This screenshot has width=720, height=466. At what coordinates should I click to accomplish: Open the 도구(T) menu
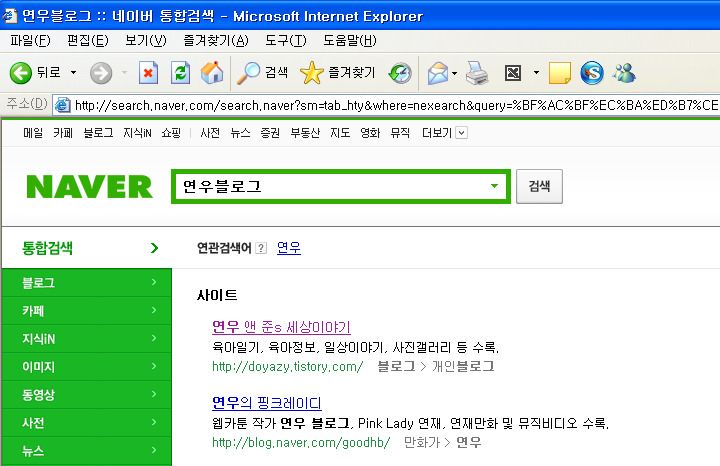[x=286, y=40]
